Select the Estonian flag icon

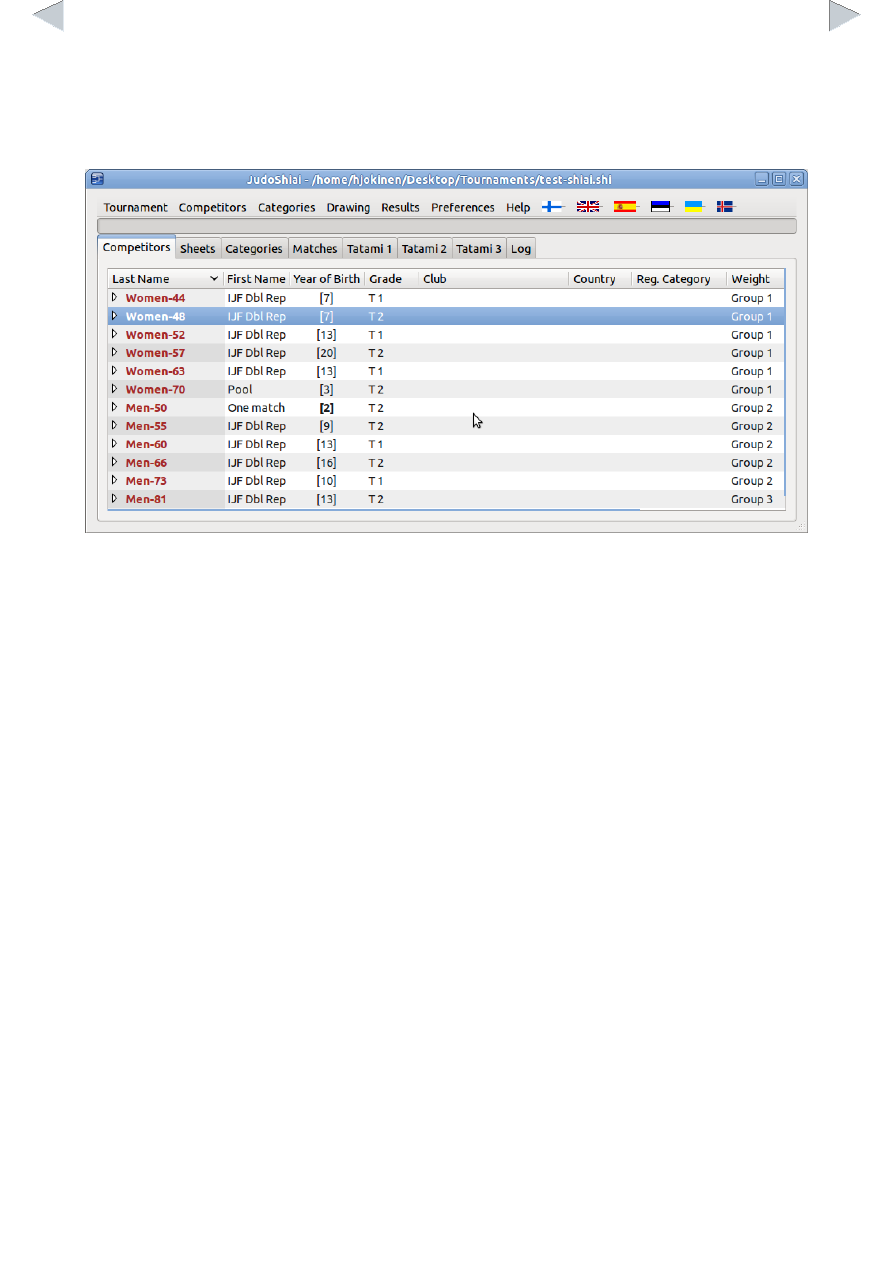coord(660,207)
